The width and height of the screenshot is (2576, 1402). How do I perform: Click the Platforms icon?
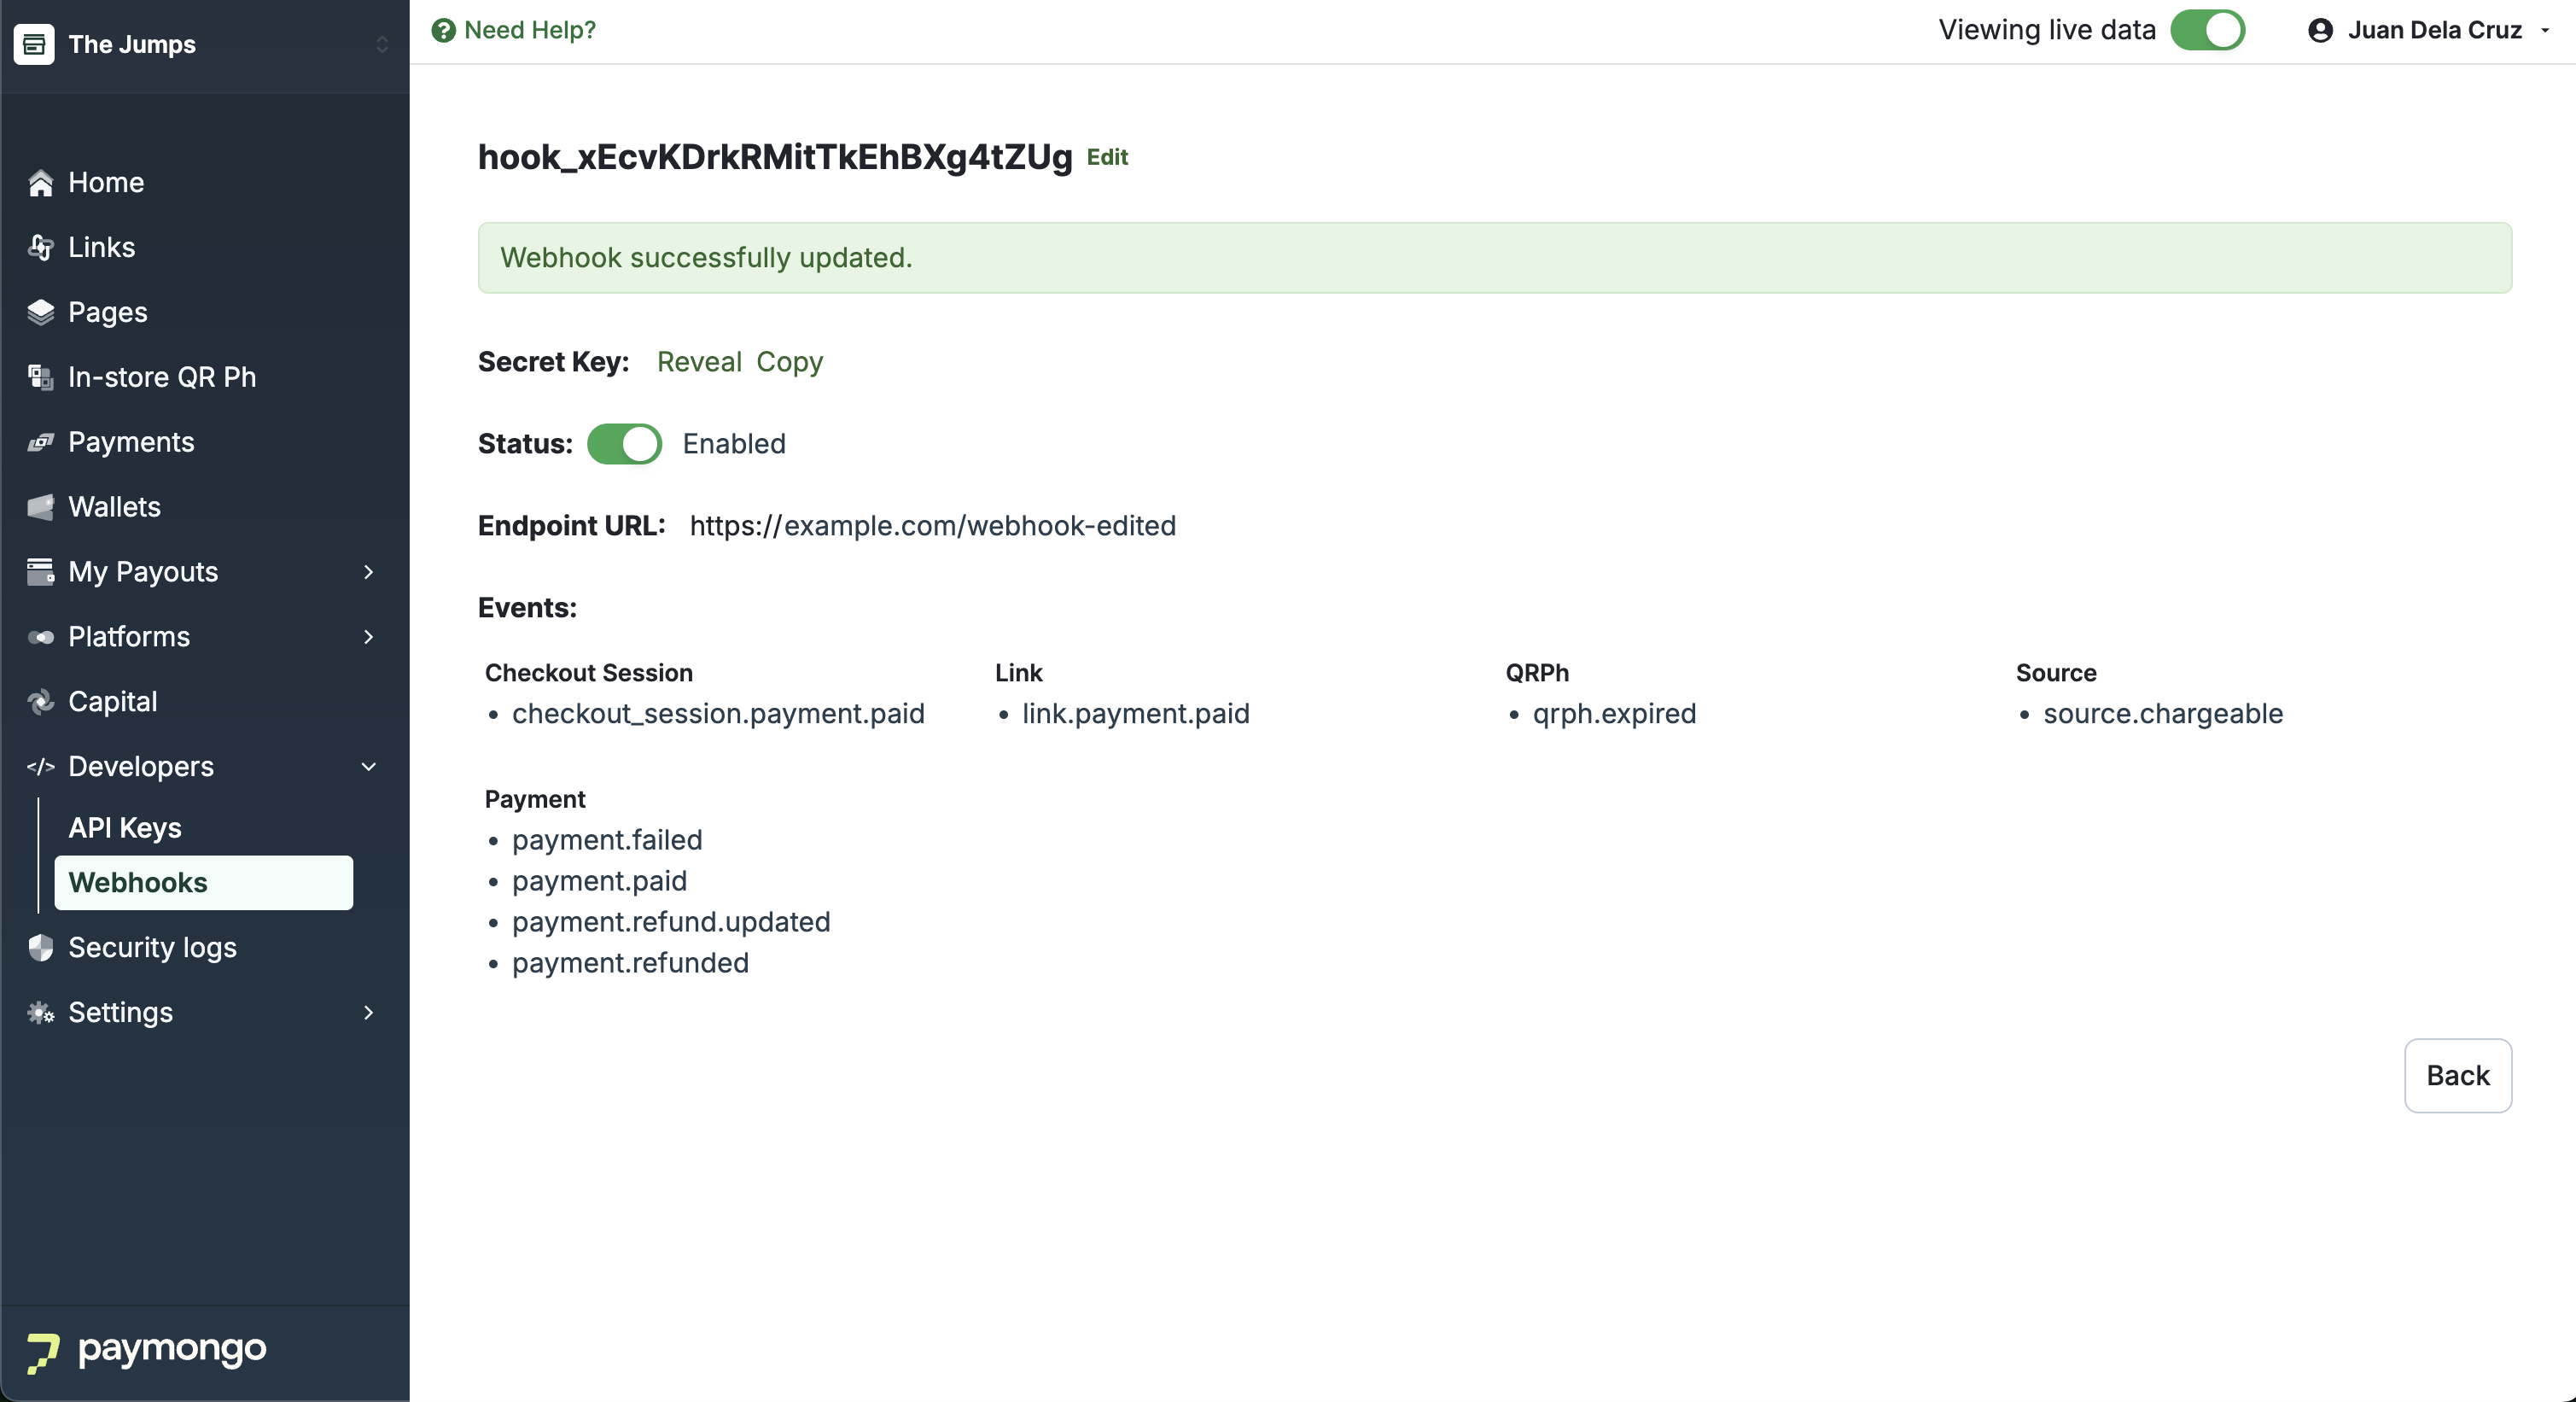click(40, 637)
